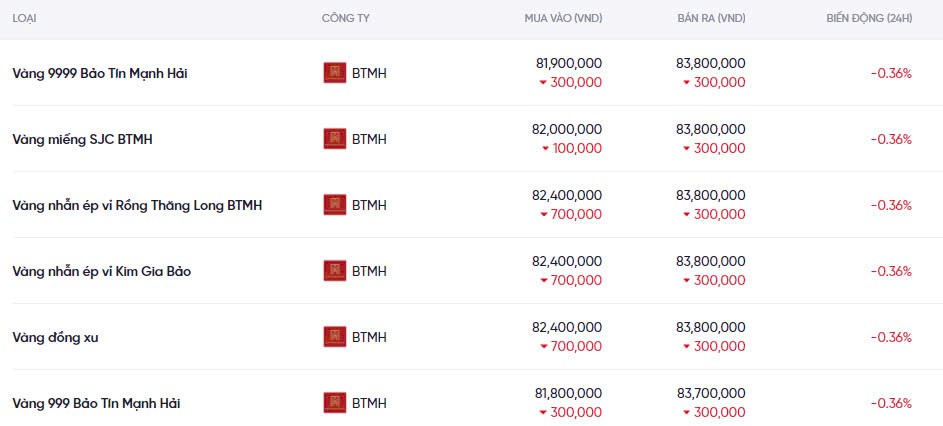The image size is (943, 426).
Task: Open Vàng miếng SJC BTMH entry
Action: click(82, 139)
